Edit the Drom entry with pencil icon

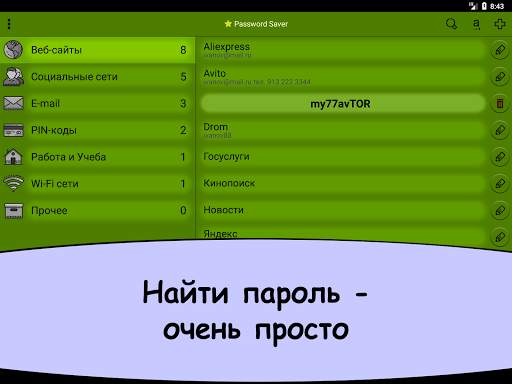coord(500,130)
